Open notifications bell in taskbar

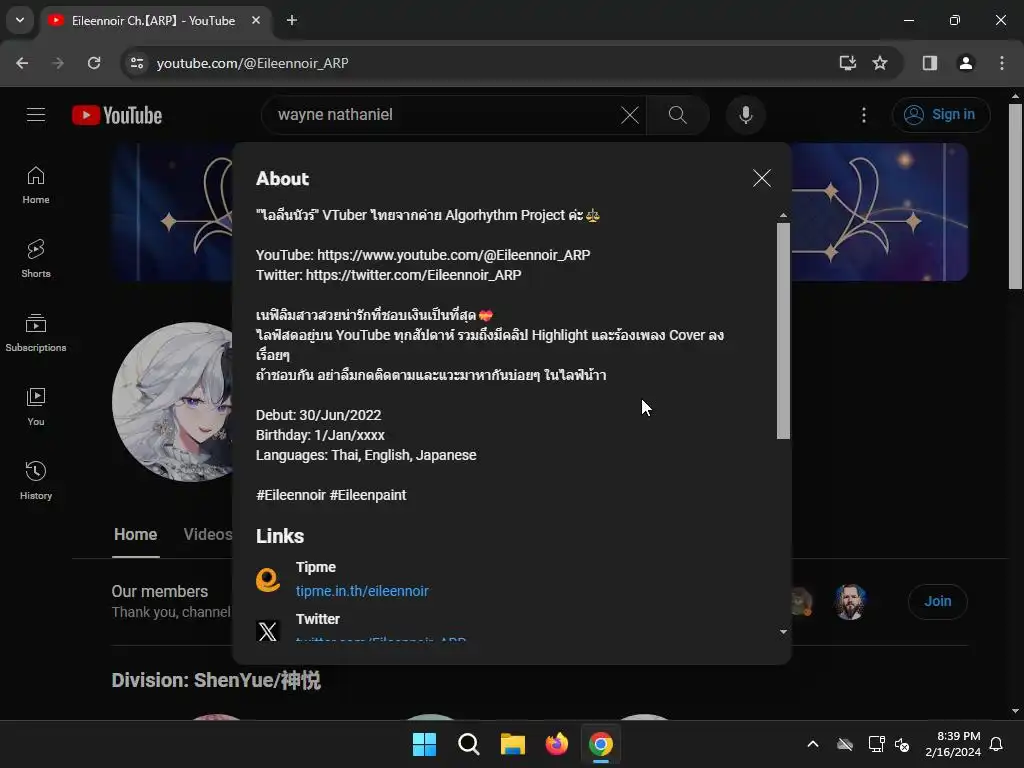[997, 744]
